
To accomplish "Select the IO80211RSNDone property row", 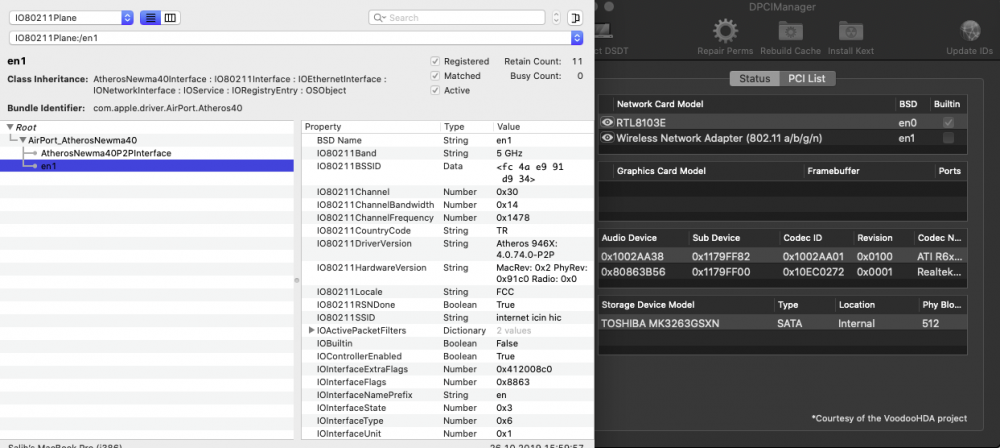I will click(447, 305).
